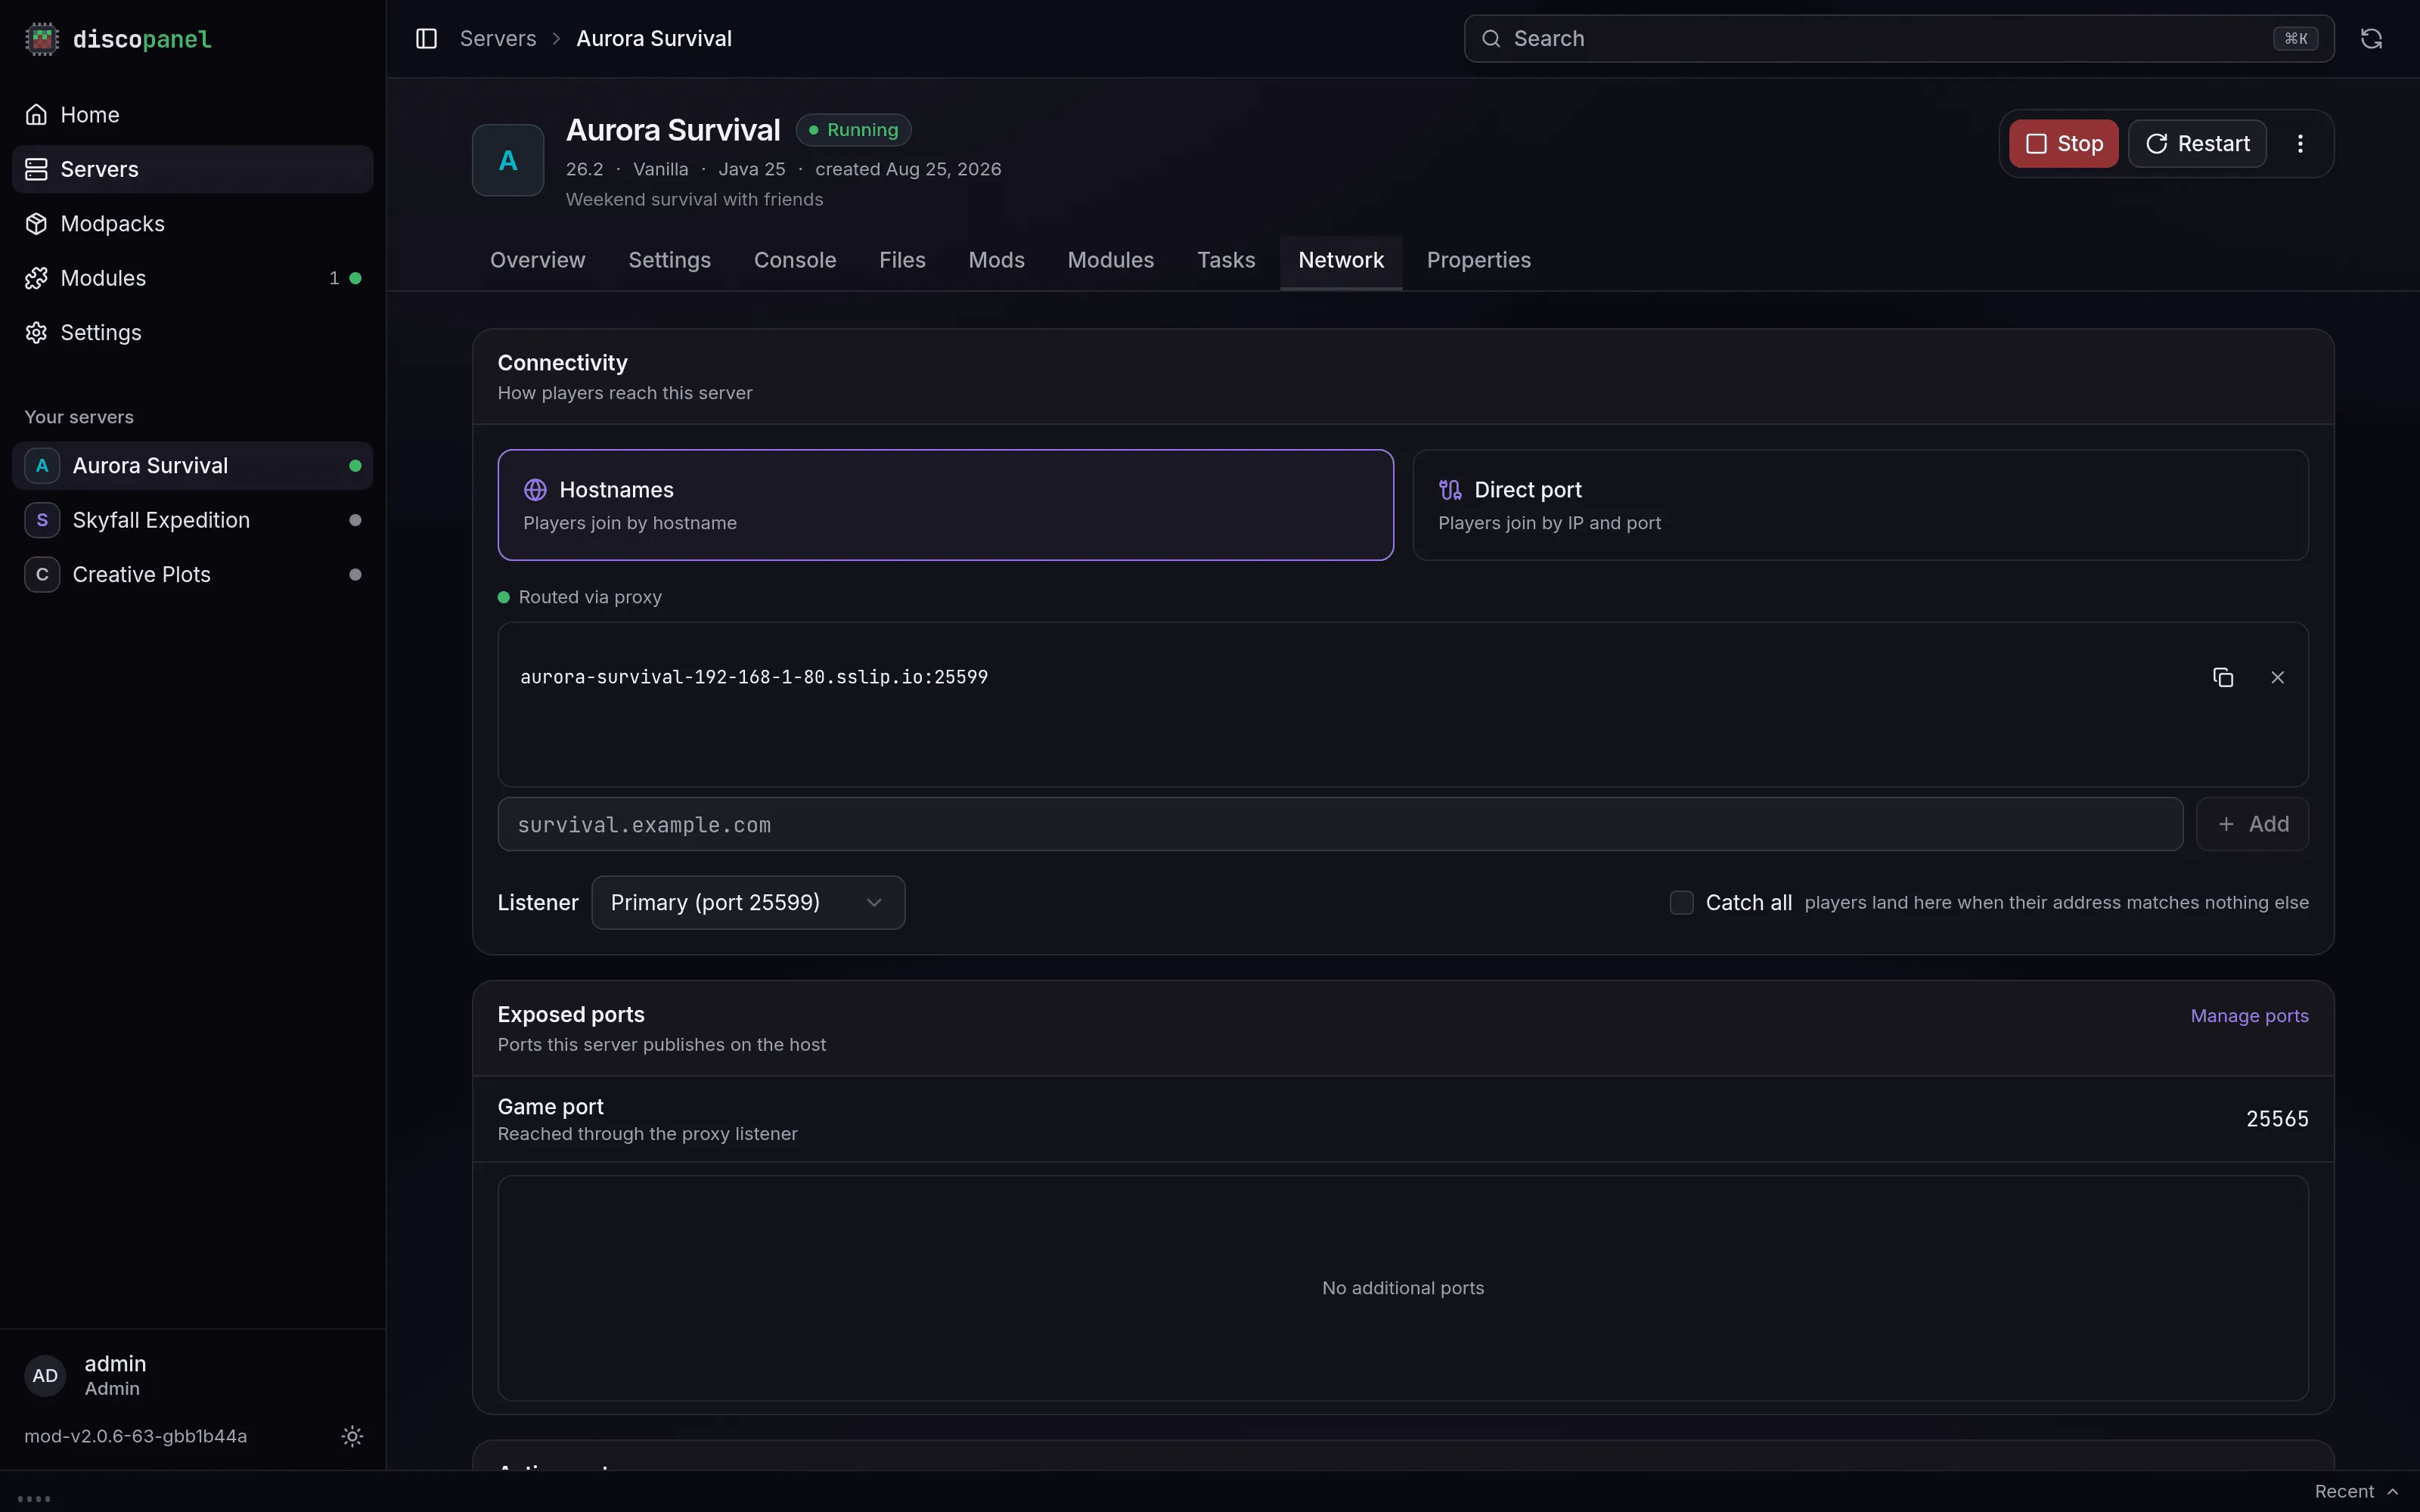Screen dimensions: 2420x1512
Task: Switch to the Overview tab
Action: [x=537, y=260]
